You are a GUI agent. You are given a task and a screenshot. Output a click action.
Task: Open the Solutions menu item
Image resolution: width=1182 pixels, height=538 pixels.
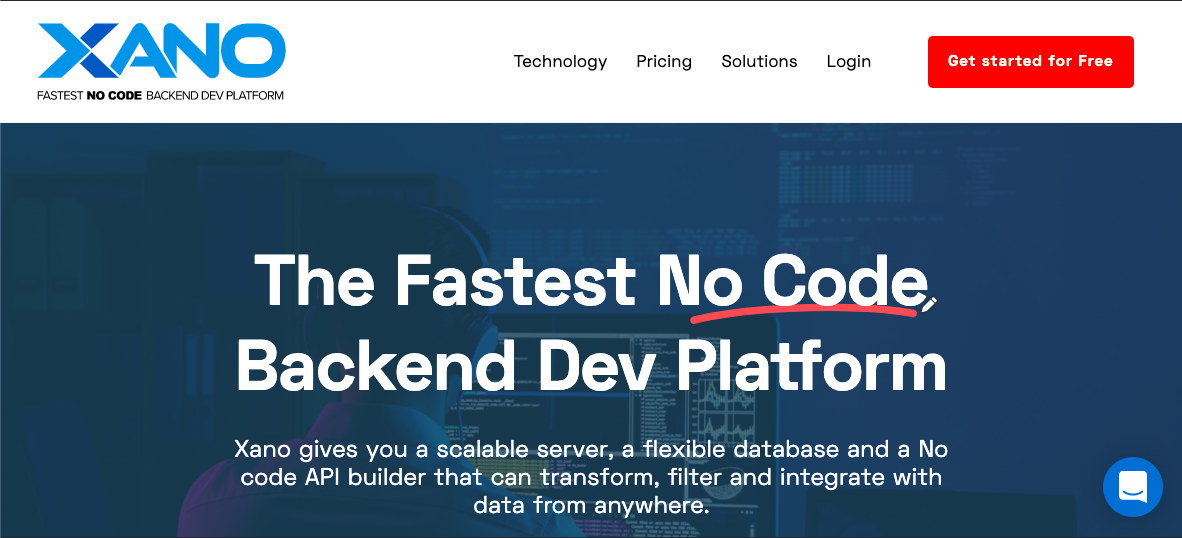[759, 62]
